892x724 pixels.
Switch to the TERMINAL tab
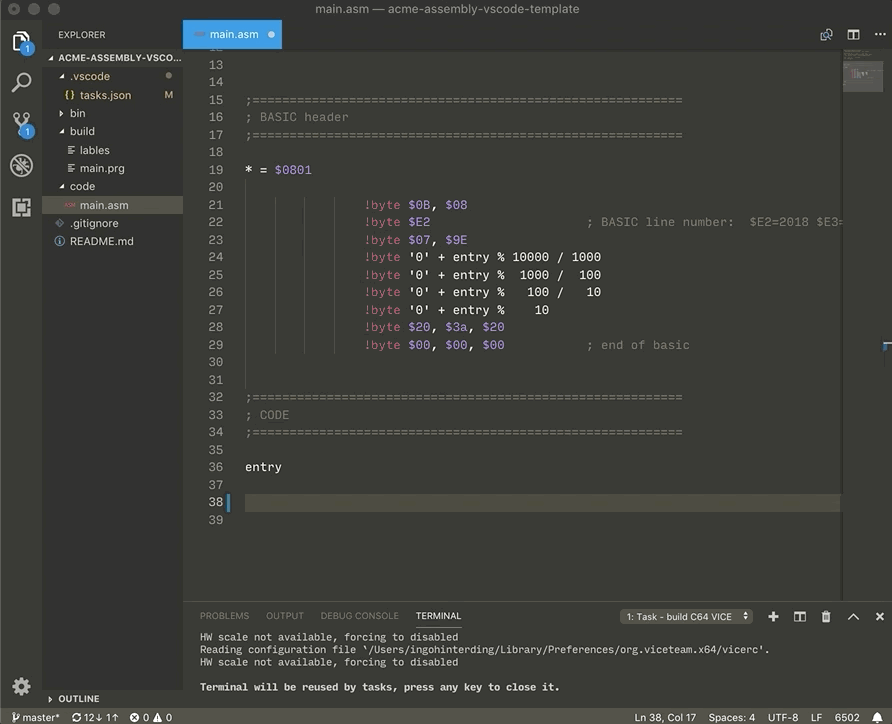(438, 616)
